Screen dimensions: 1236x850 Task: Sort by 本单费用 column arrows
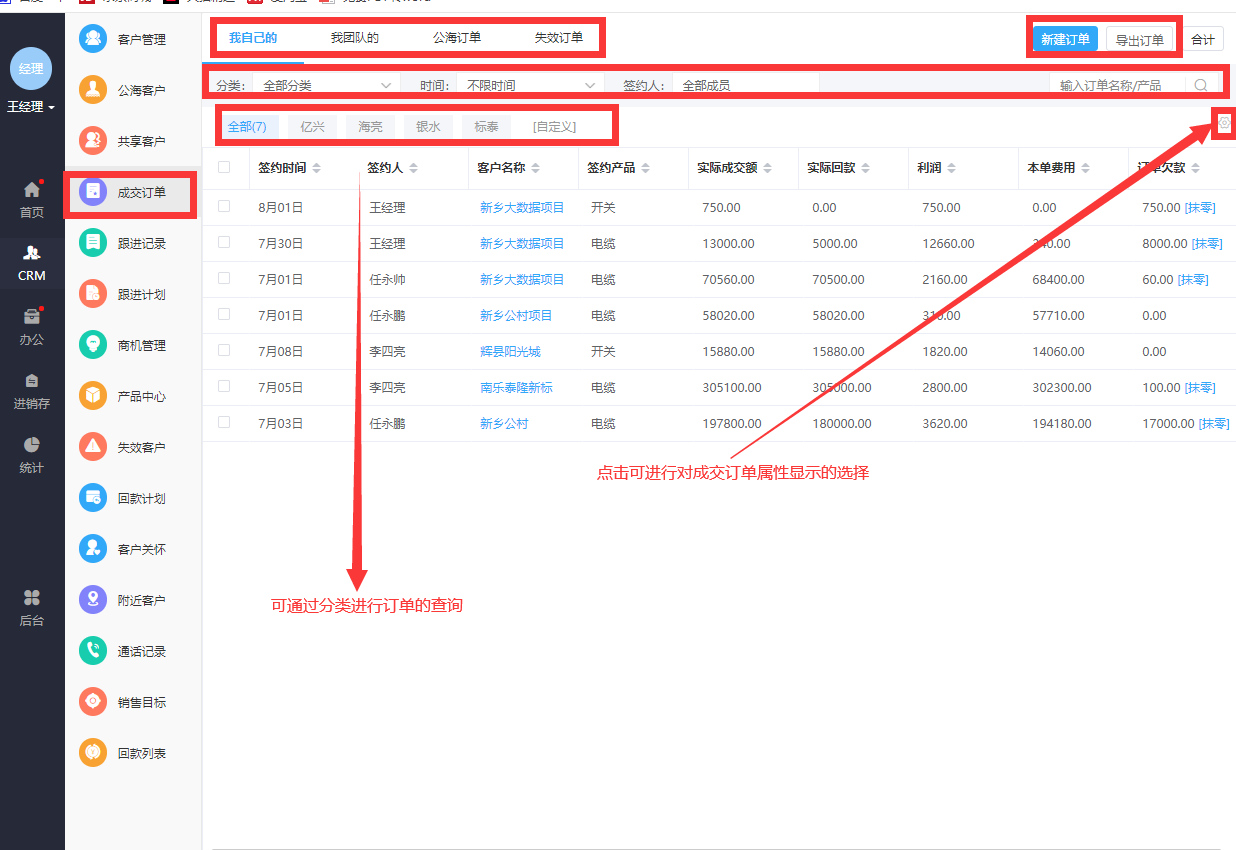pyautogui.click(x=1085, y=168)
